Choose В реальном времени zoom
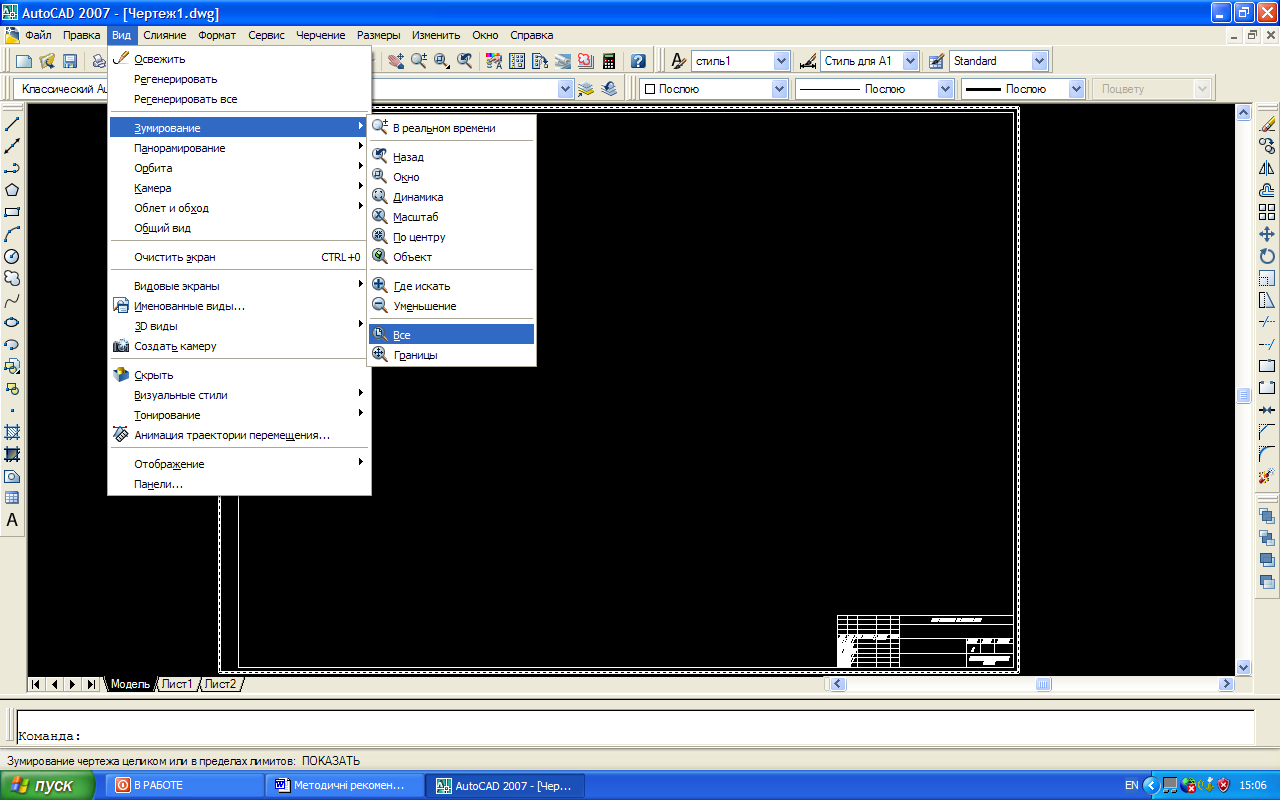The image size is (1280, 800). [452, 128]
